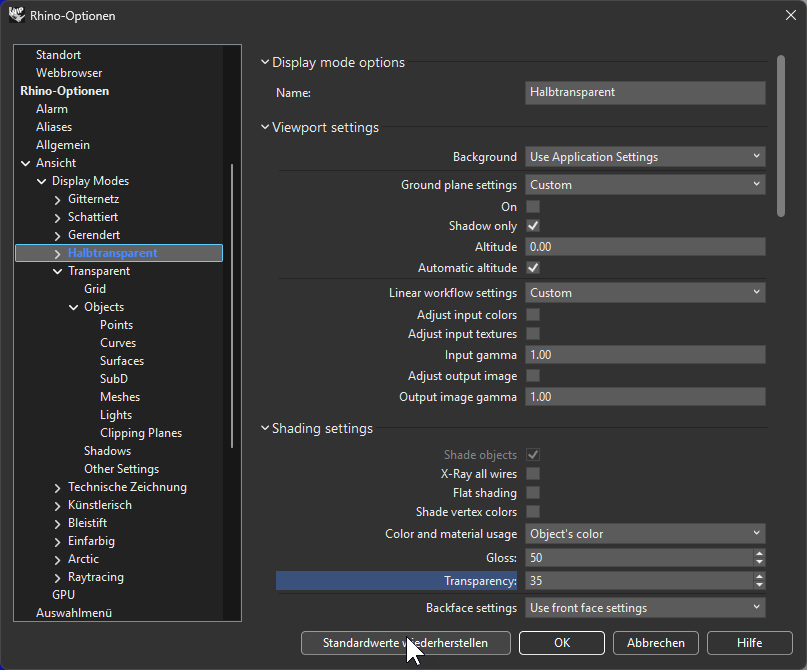Select Points under Objects
Image resolution: width=807 pixels, height=670 pixels.
116,325
